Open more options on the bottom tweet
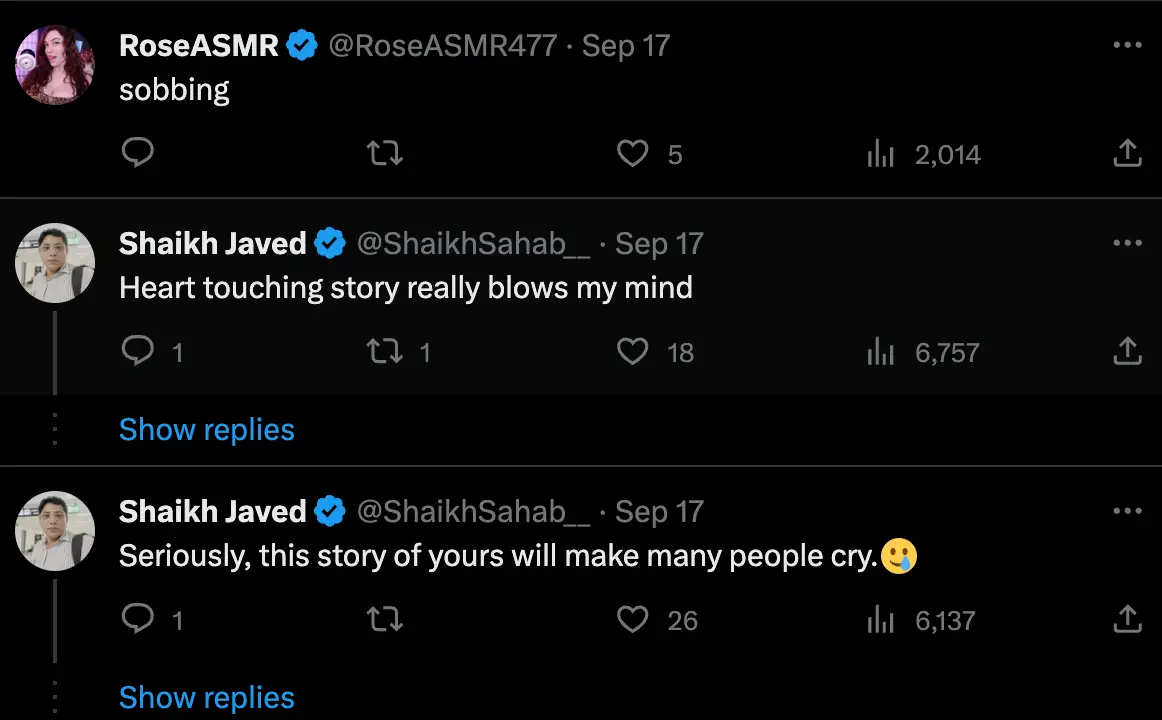 point(1127,511)
